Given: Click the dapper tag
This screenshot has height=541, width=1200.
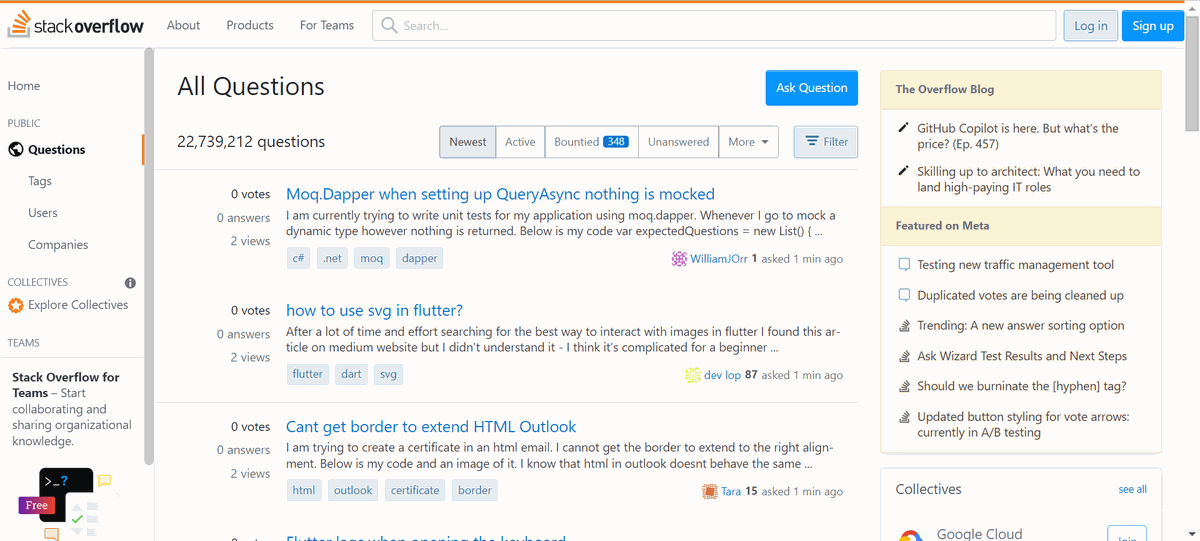Looking at the screenshot, I should click(x=420, y=258).
